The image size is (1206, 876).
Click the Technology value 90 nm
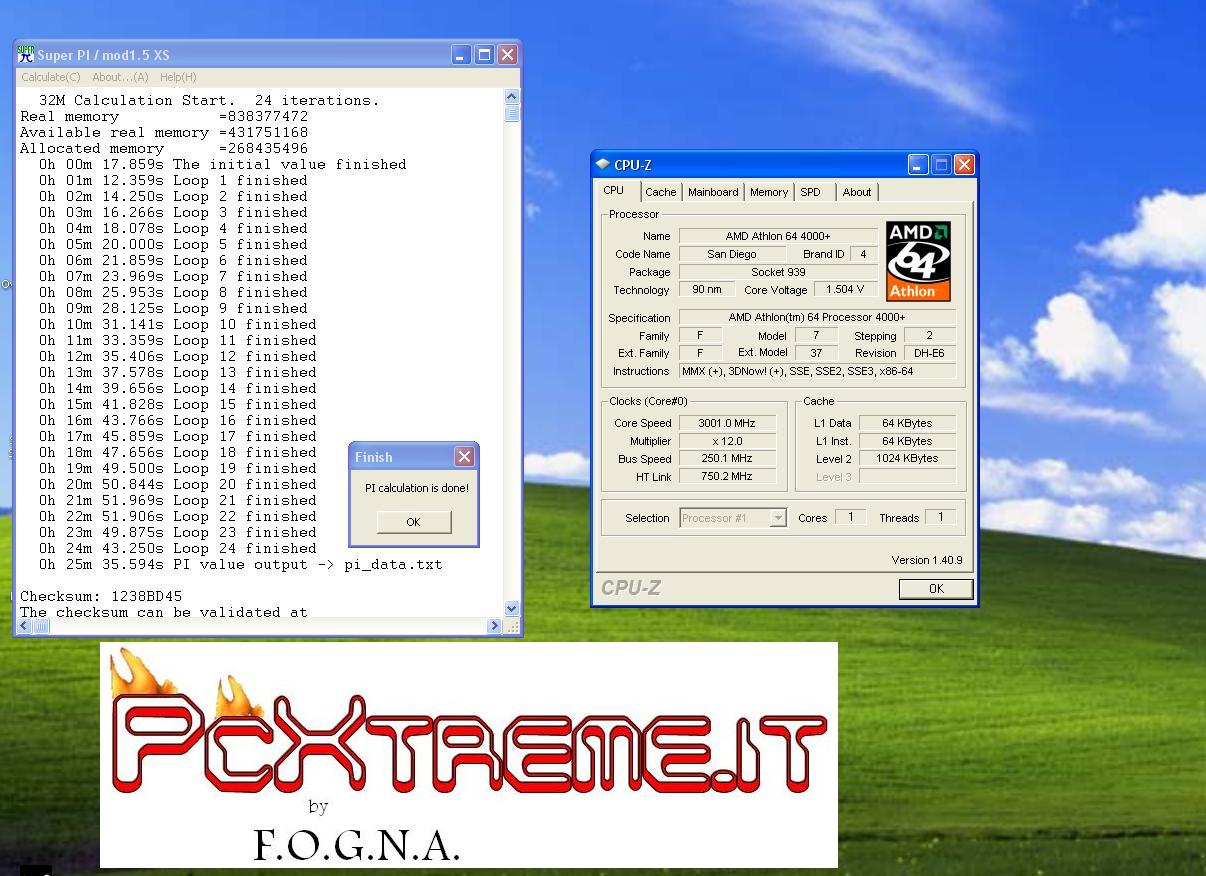click(x=707, y=289)
